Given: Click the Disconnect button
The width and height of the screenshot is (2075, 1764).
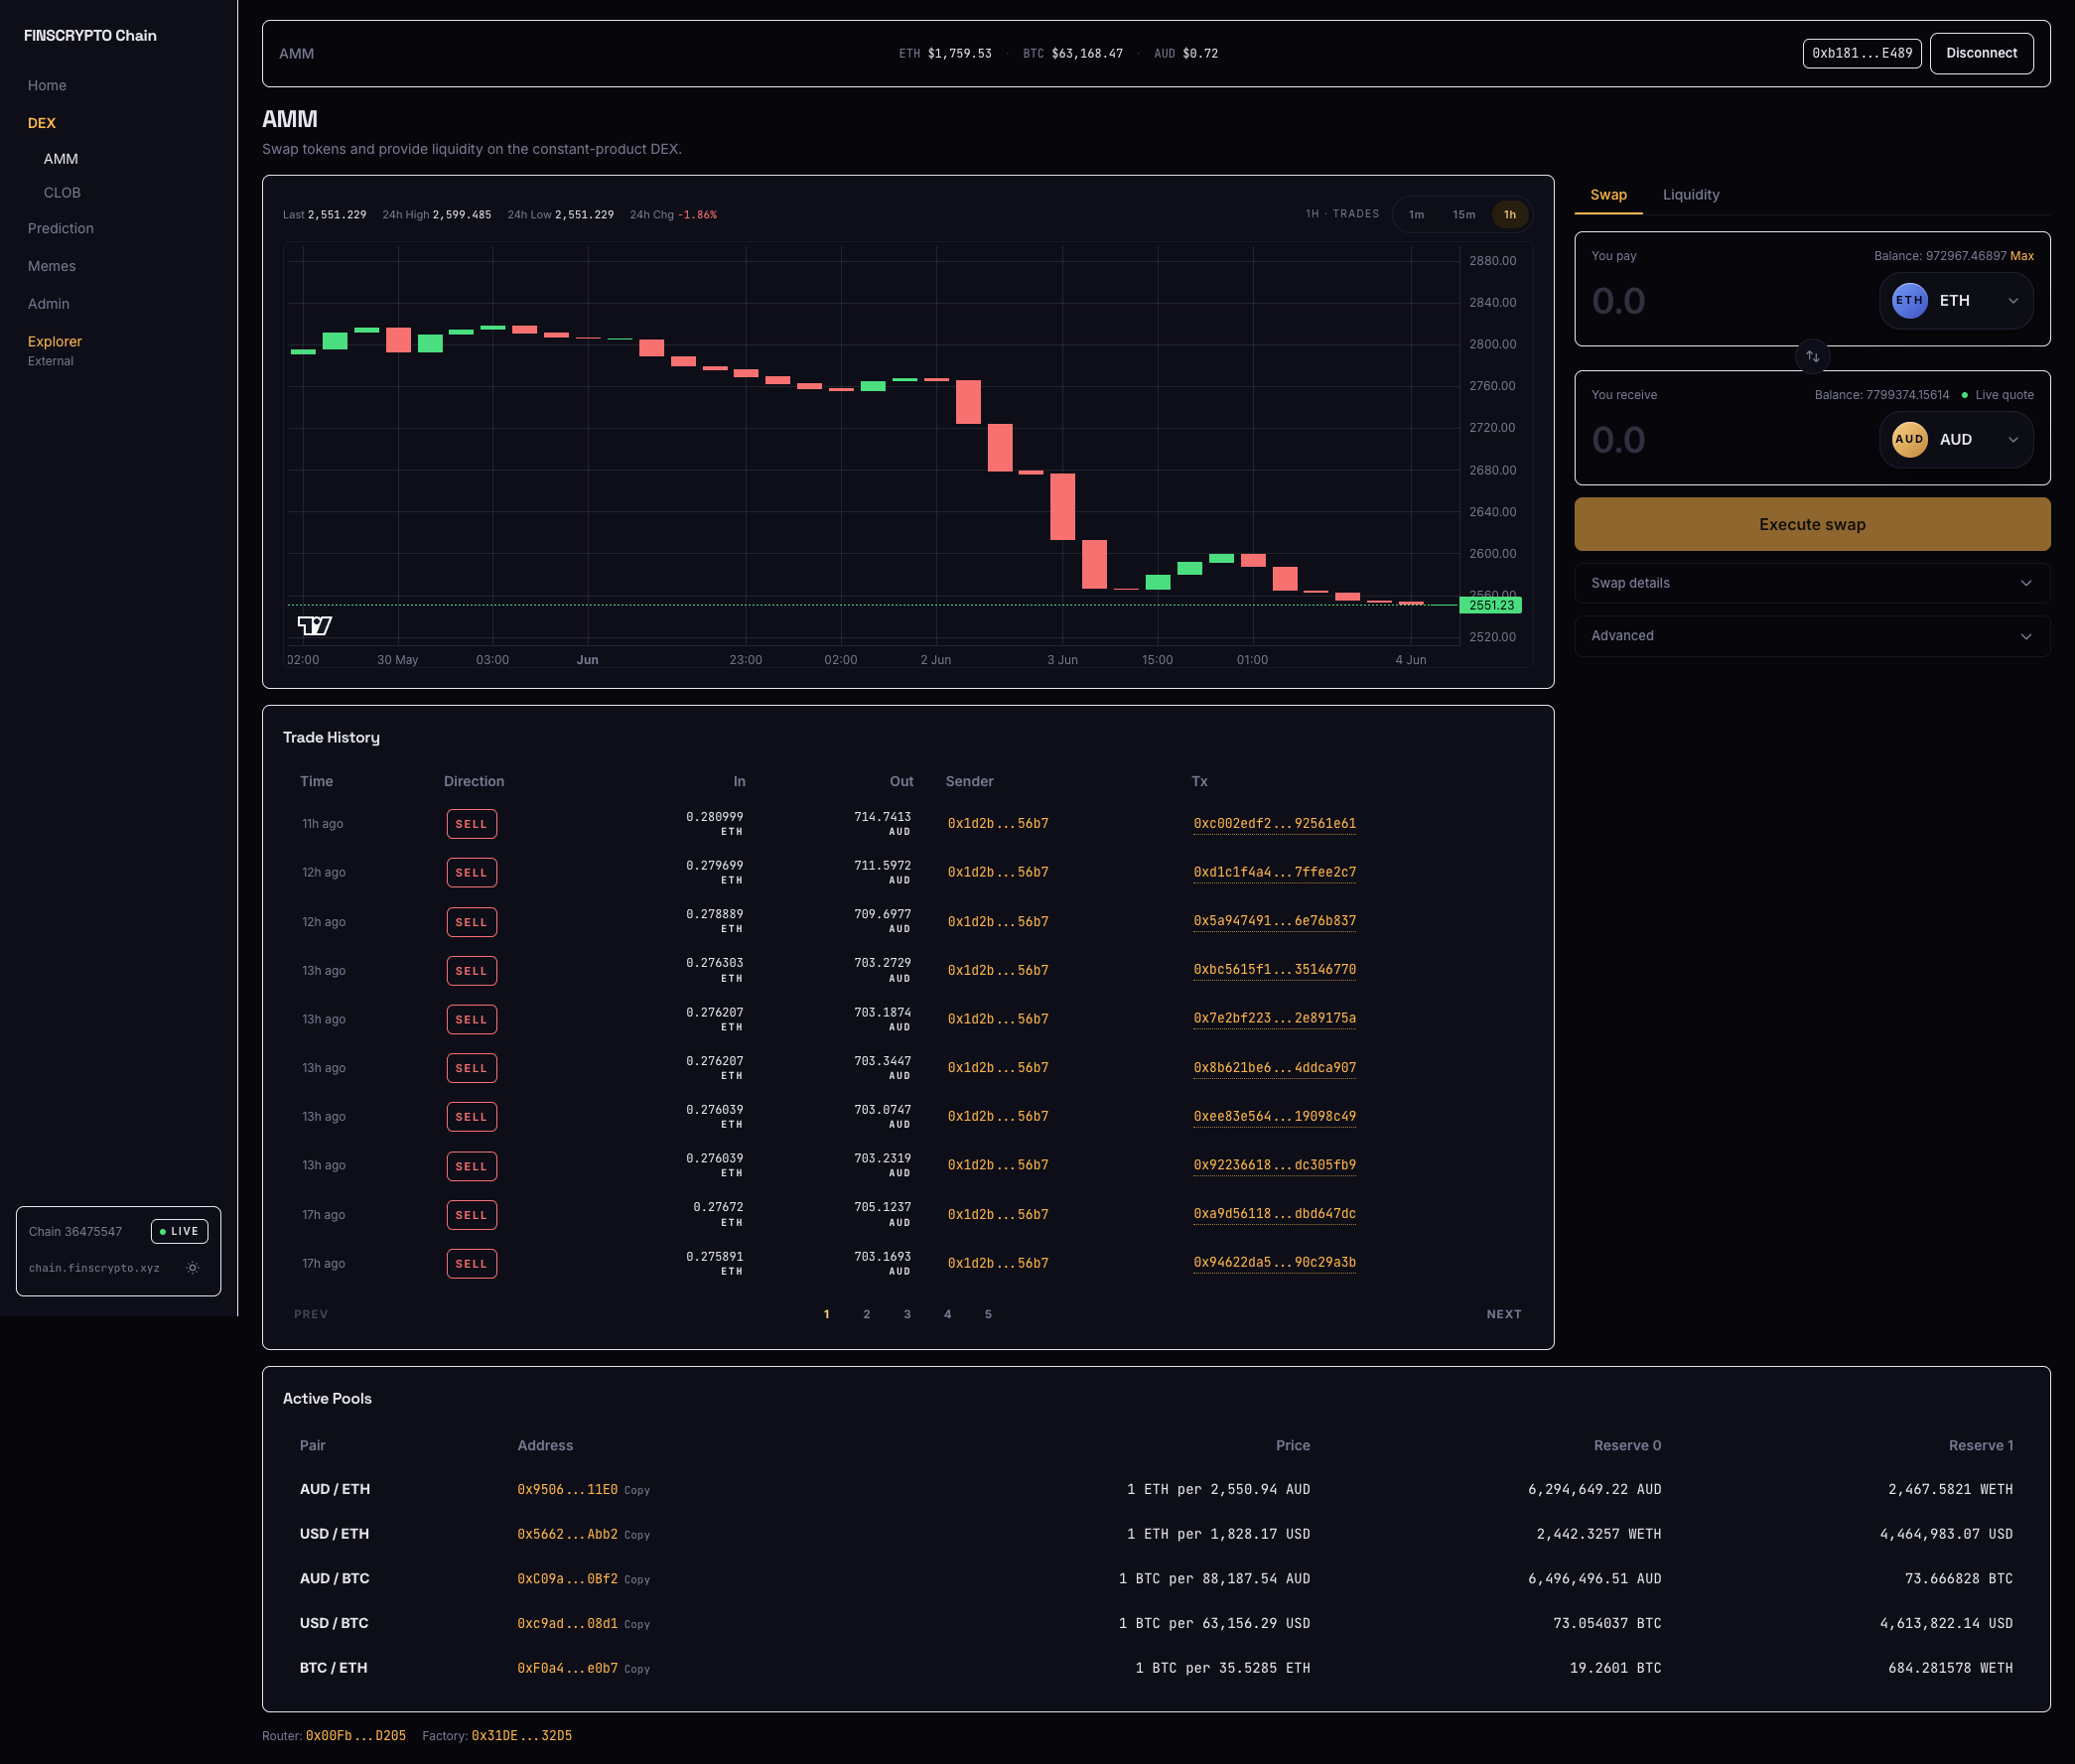Looking at the screenshot, I should tap(1980, 53).
